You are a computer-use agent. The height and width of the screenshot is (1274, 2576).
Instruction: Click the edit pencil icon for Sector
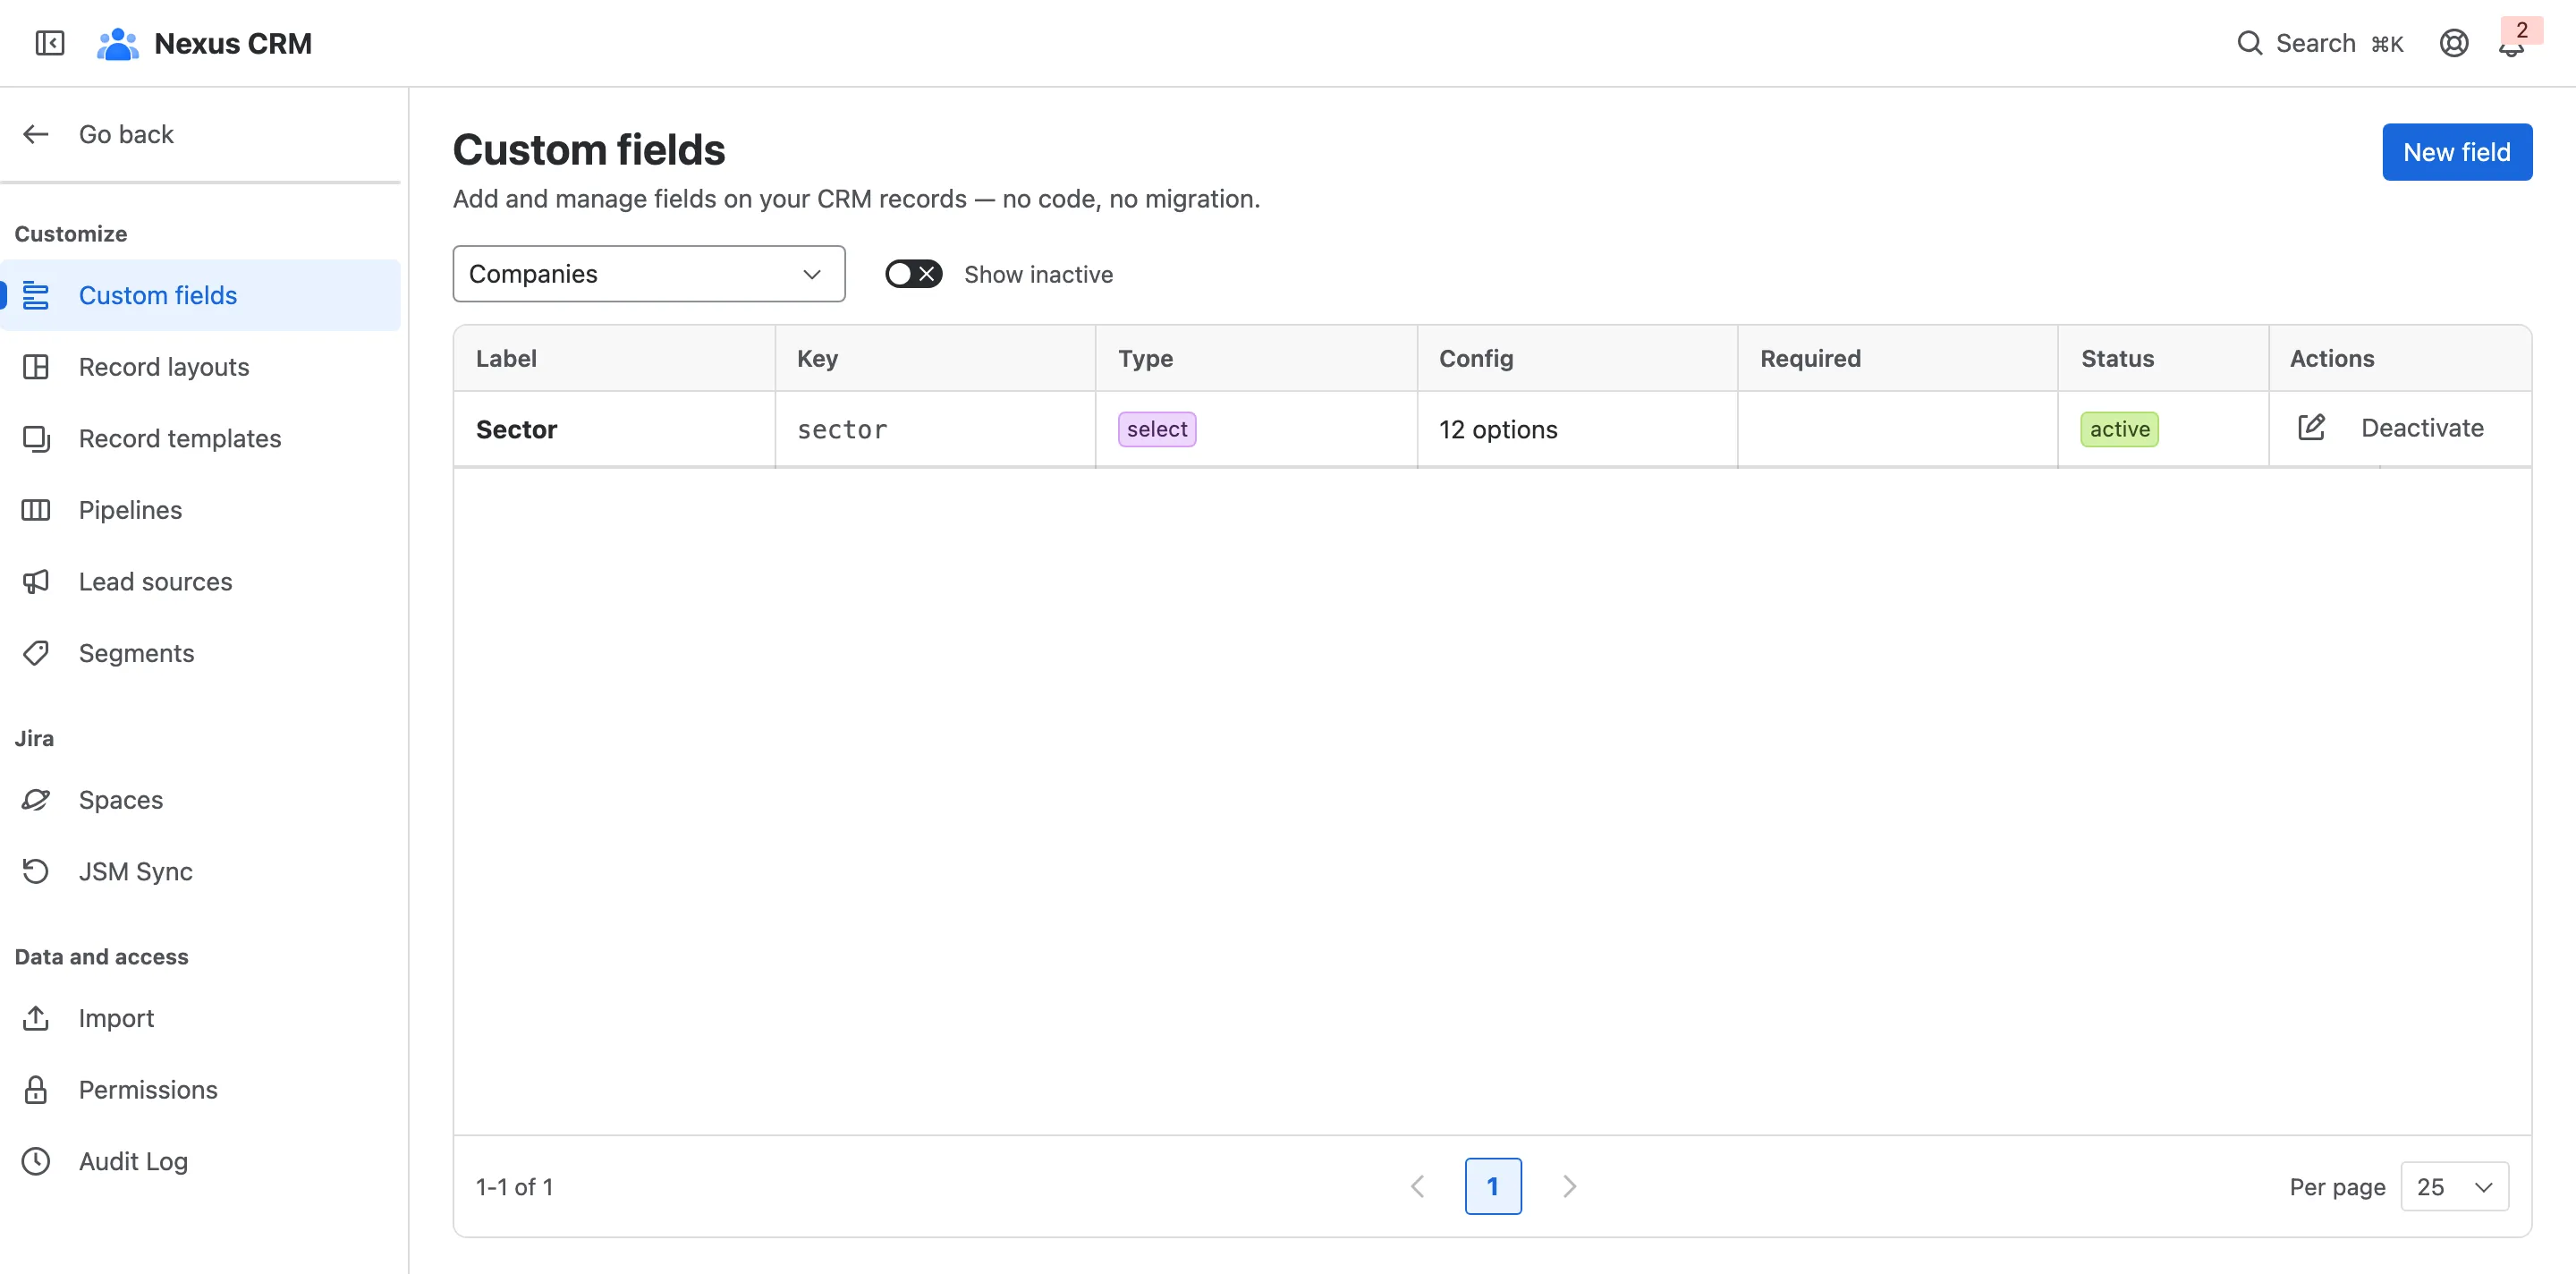(2311, 428)
